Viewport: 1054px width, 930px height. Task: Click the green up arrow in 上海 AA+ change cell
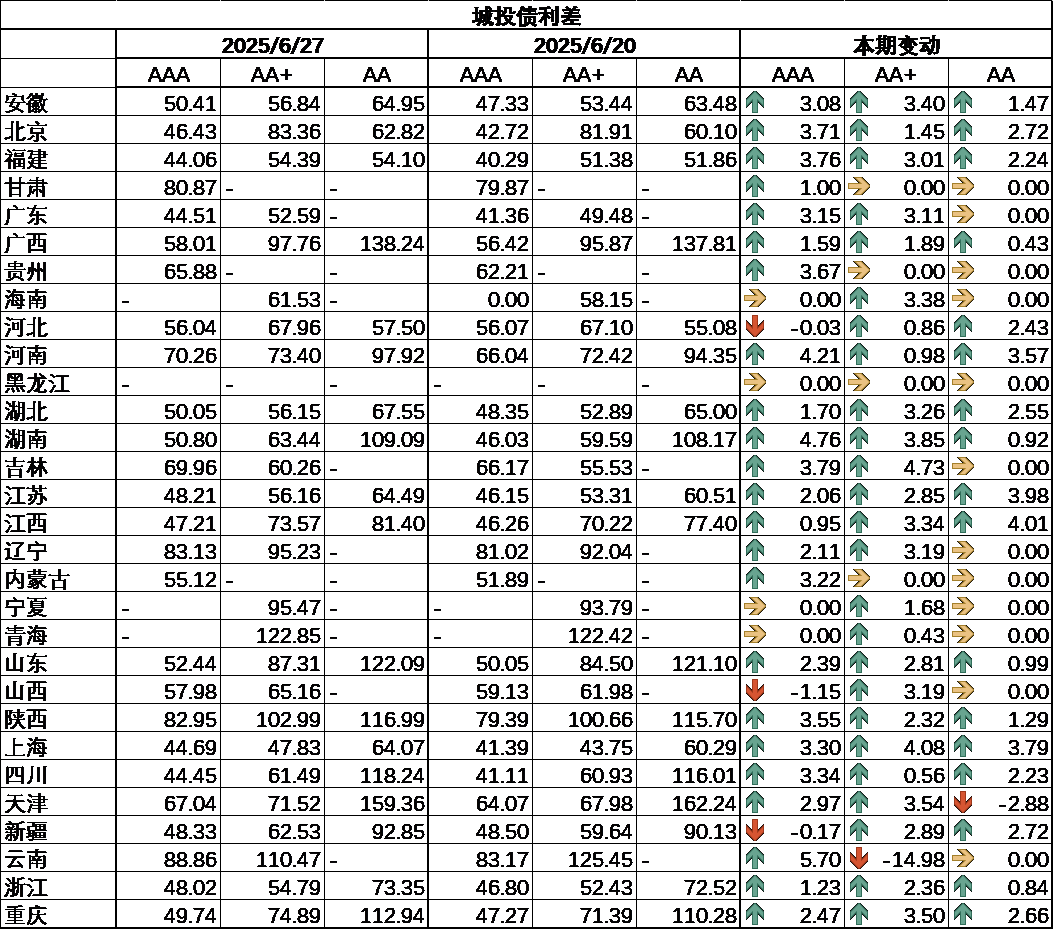(x=859, y=747)
